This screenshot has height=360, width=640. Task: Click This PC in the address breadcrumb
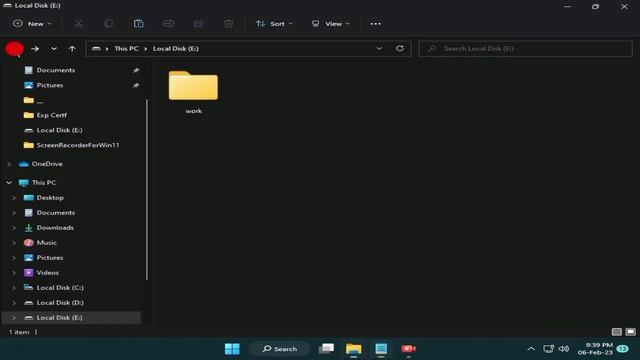[127, 49]
